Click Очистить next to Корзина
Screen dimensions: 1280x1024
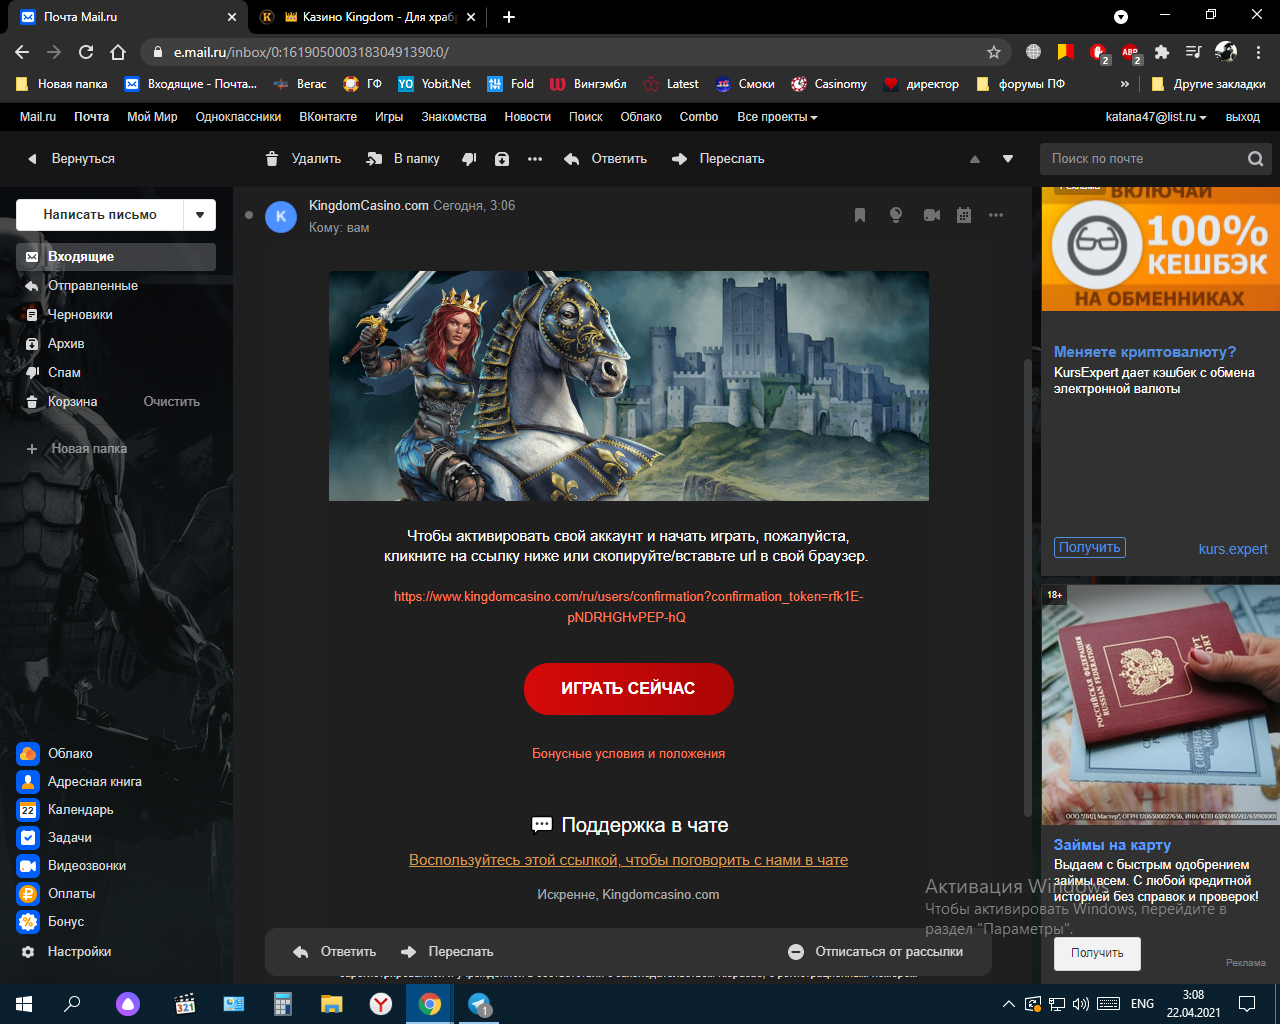pyautogui.click(x=172, y=402)
